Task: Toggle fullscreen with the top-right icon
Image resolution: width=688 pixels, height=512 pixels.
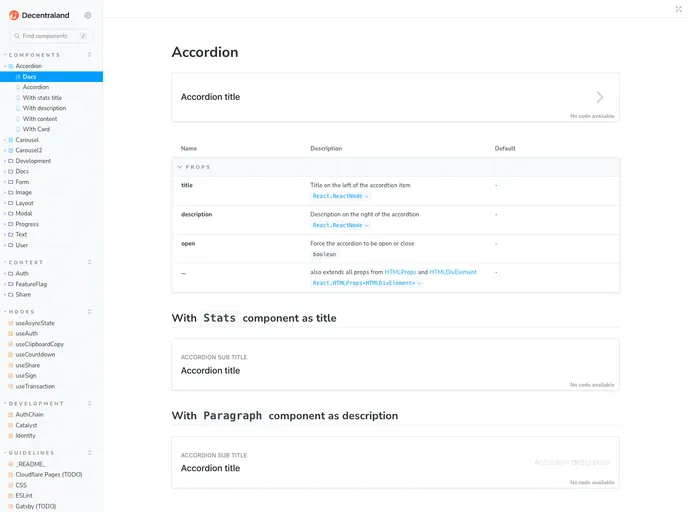Action: 678,9
